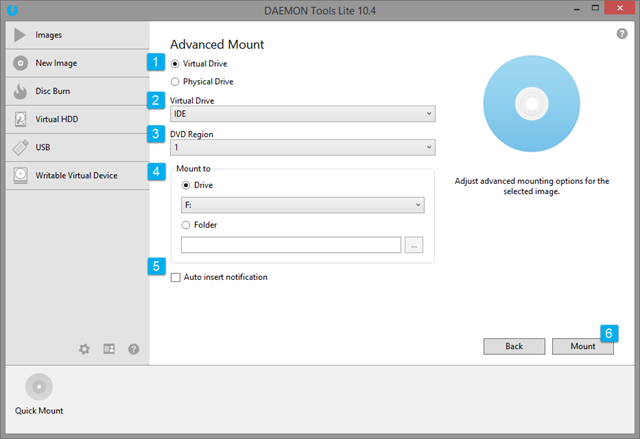Click in the folder path input field
Image resolution: width=640 pixels, height=439 pixels.
click(291, 245)
